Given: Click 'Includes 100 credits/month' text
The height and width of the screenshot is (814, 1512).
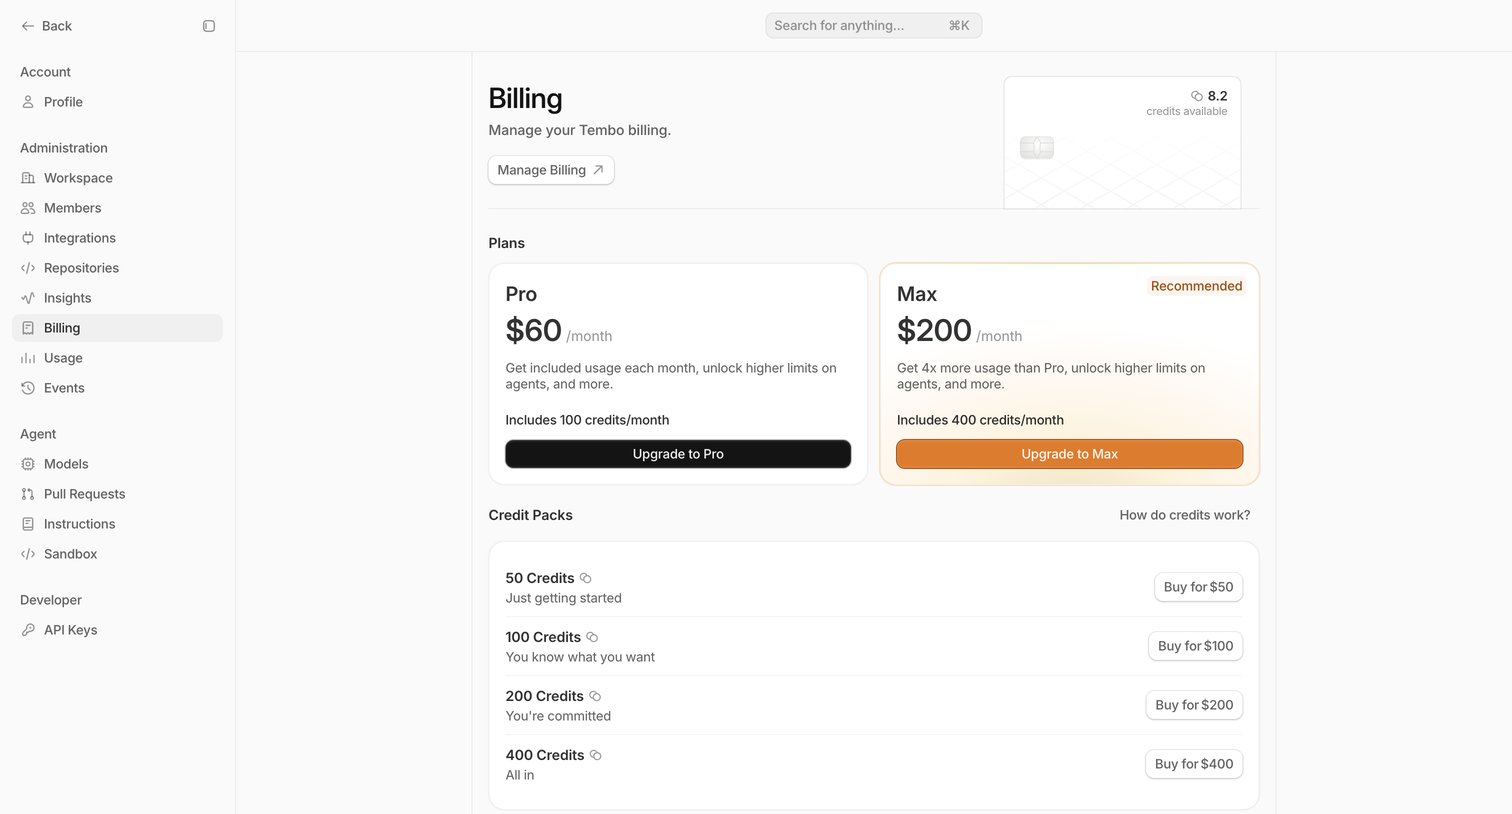Looking at the screenshot, I should coord(587,420).
